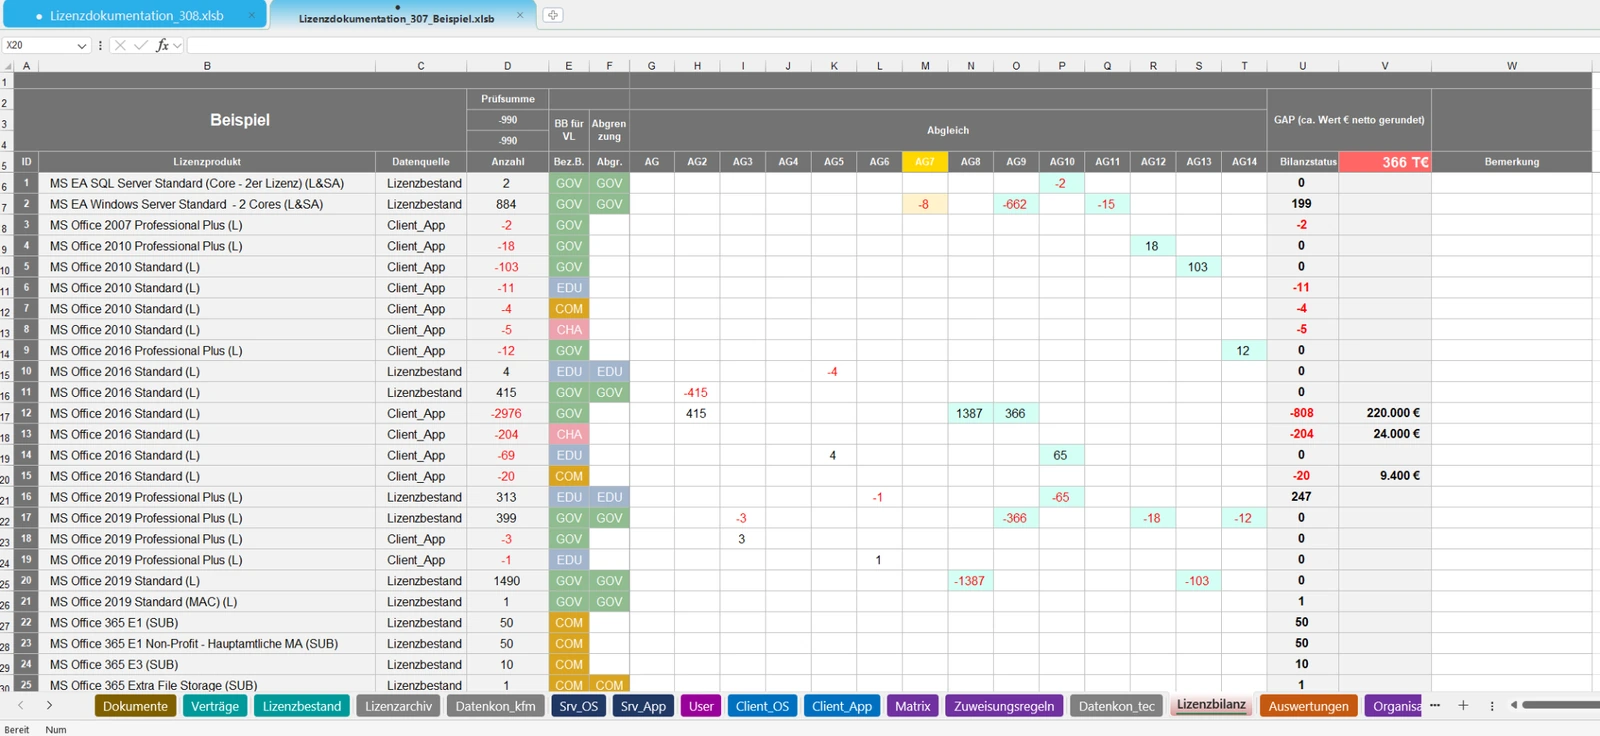Open the Client_OS sheet tab
1600x736 pixels.
click(x=763, y=706)
